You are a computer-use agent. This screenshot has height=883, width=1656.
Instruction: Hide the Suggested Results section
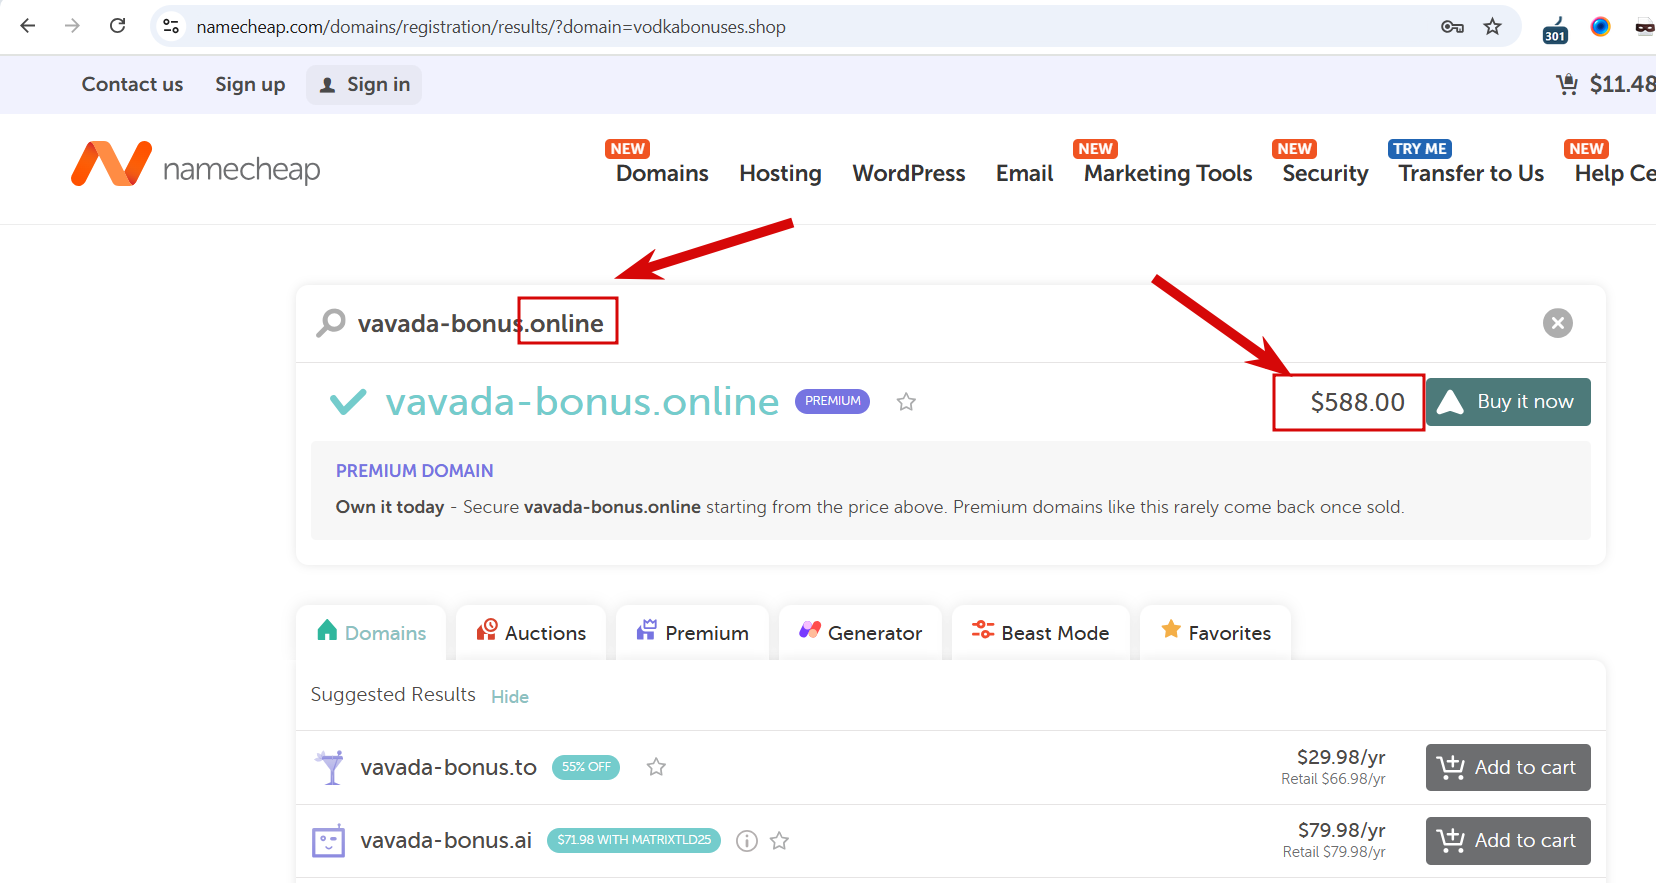point(510,696)
